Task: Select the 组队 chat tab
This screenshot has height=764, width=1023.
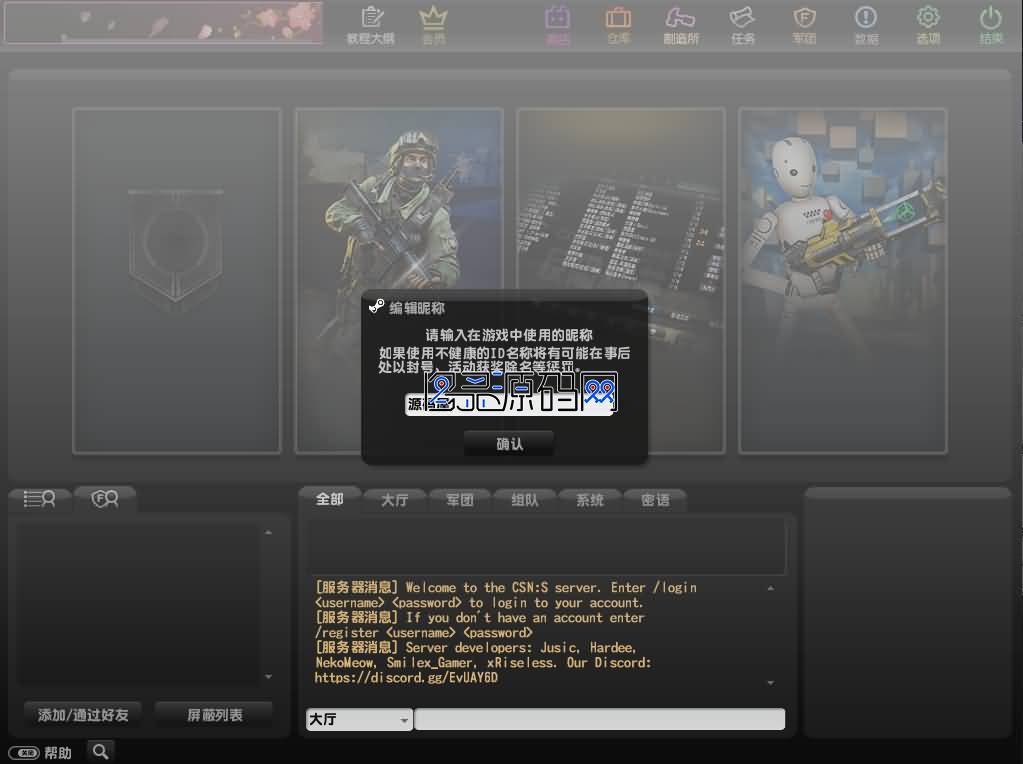Action: coord(525,500)
